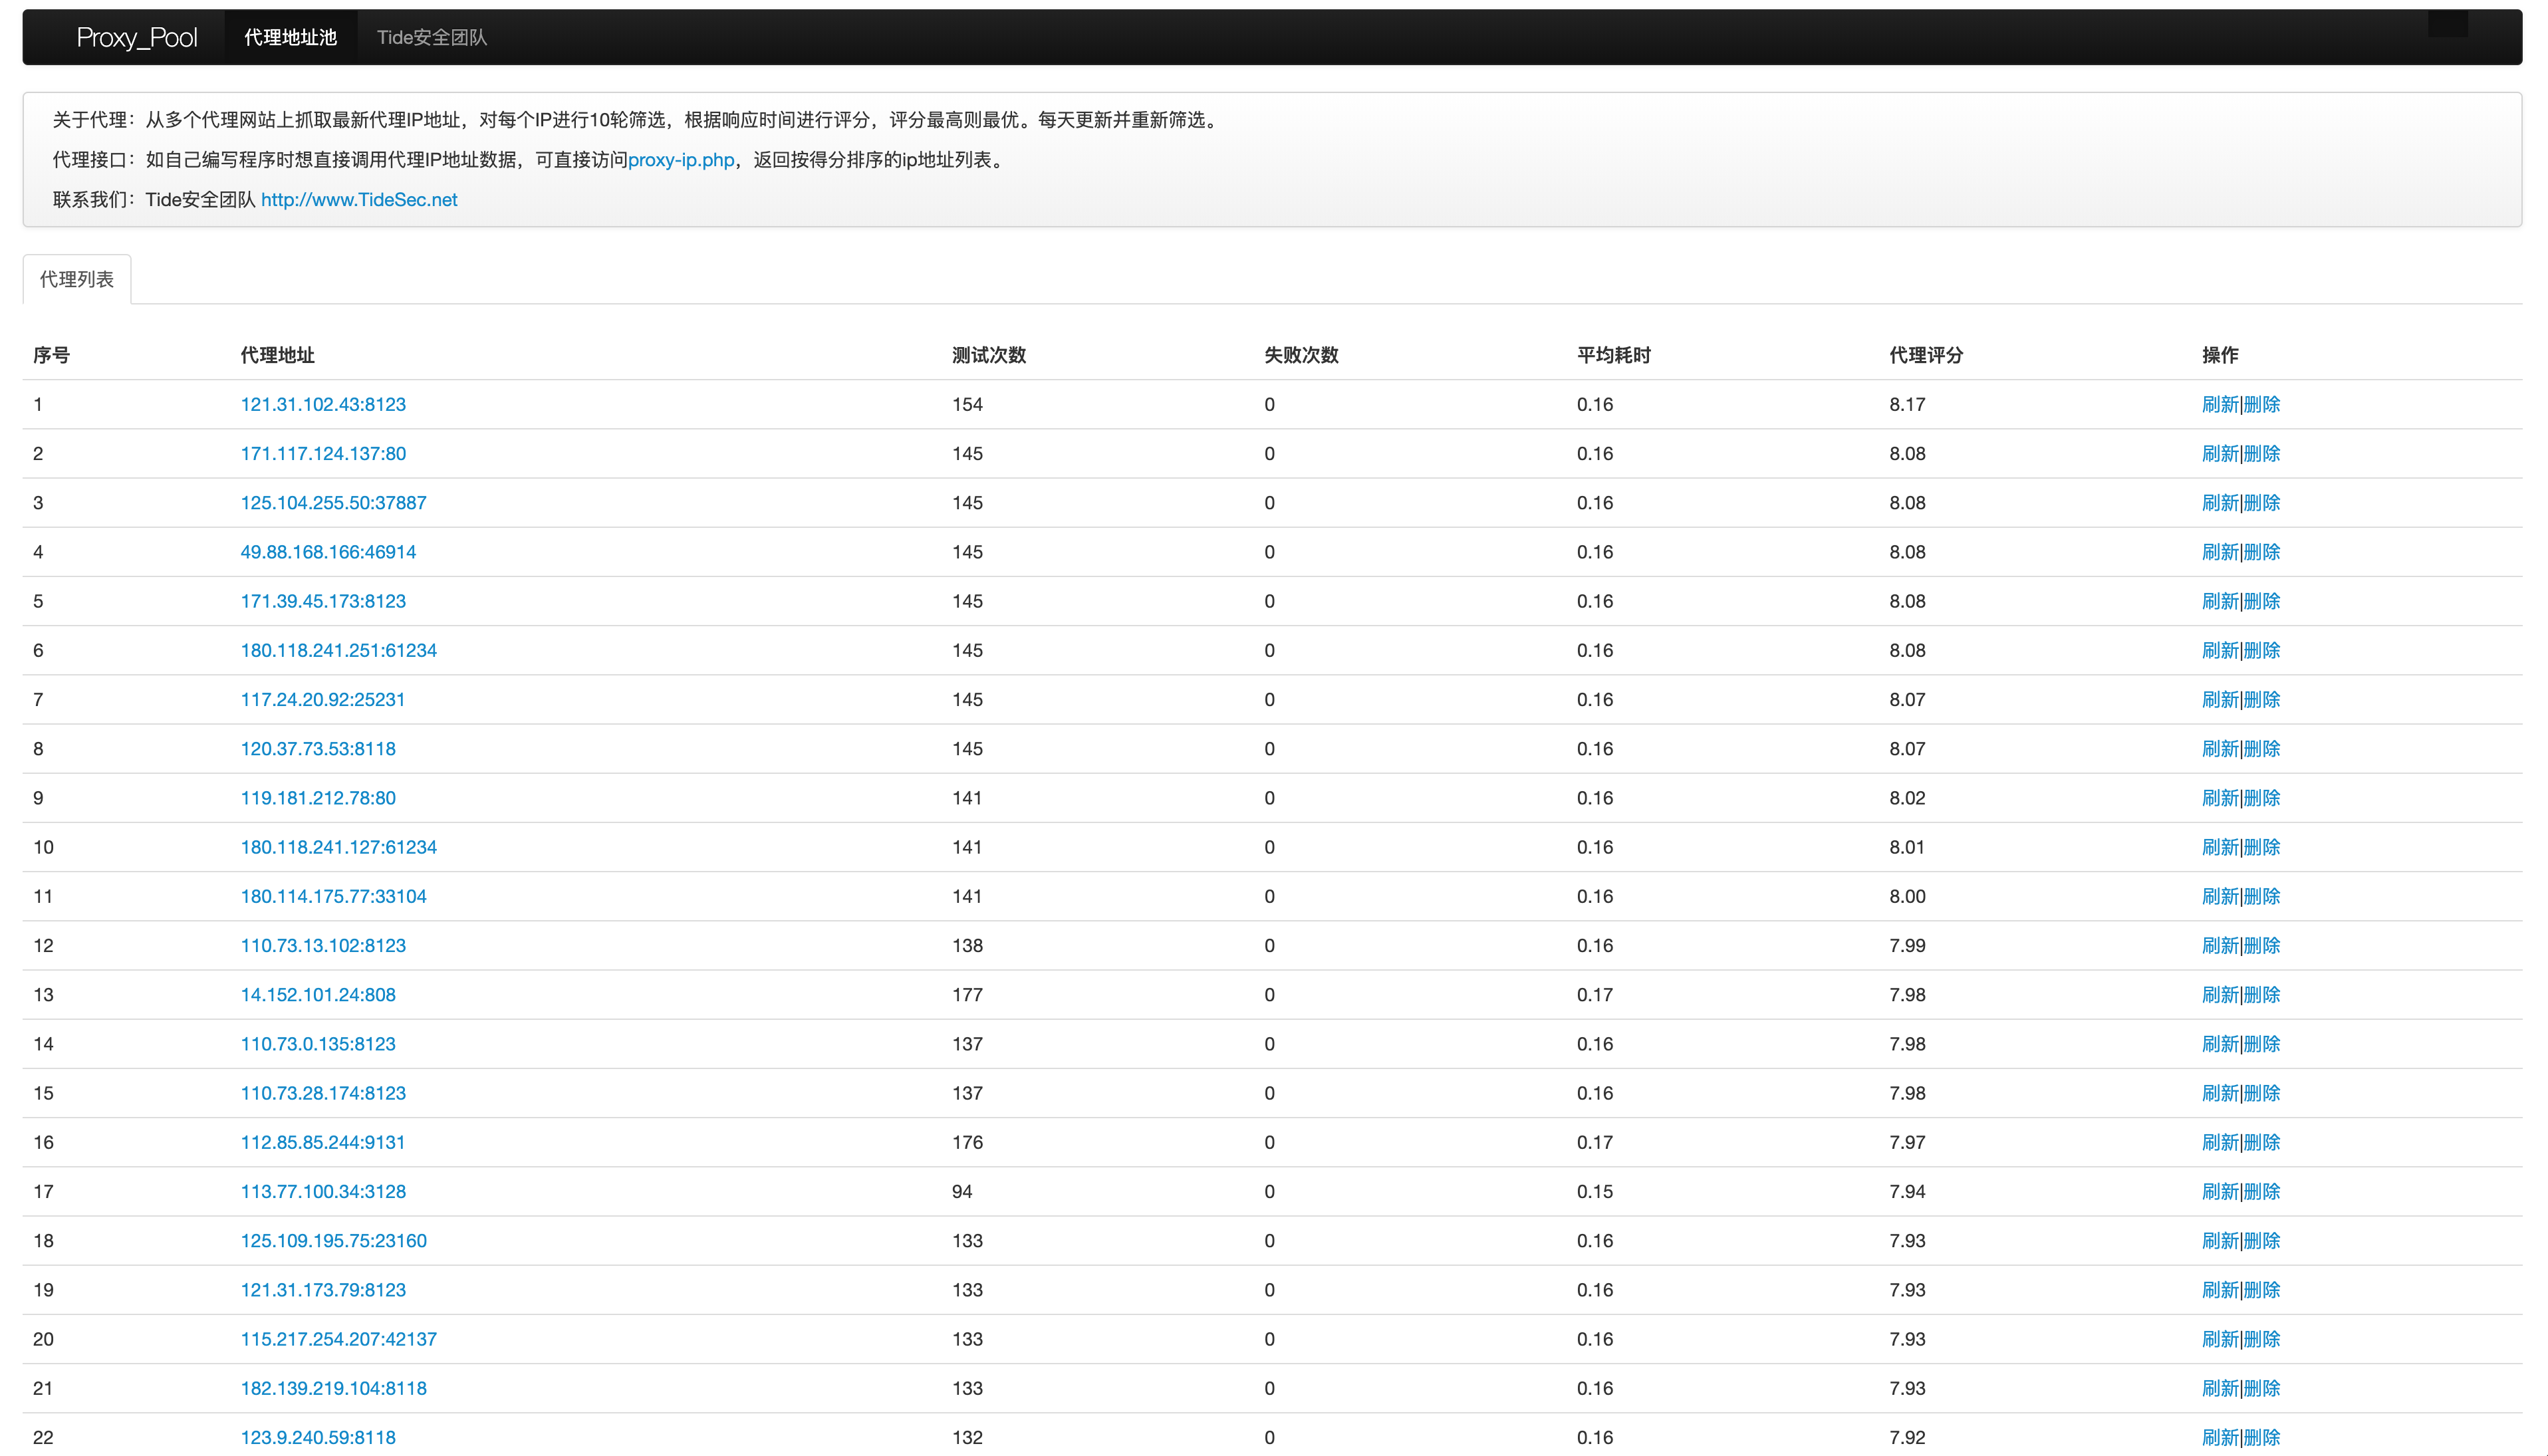Image resolution: width=2548 pixels, height=1456 pixels.
Task: Click the dark button at navbar right
Action: click(2447, 24)
